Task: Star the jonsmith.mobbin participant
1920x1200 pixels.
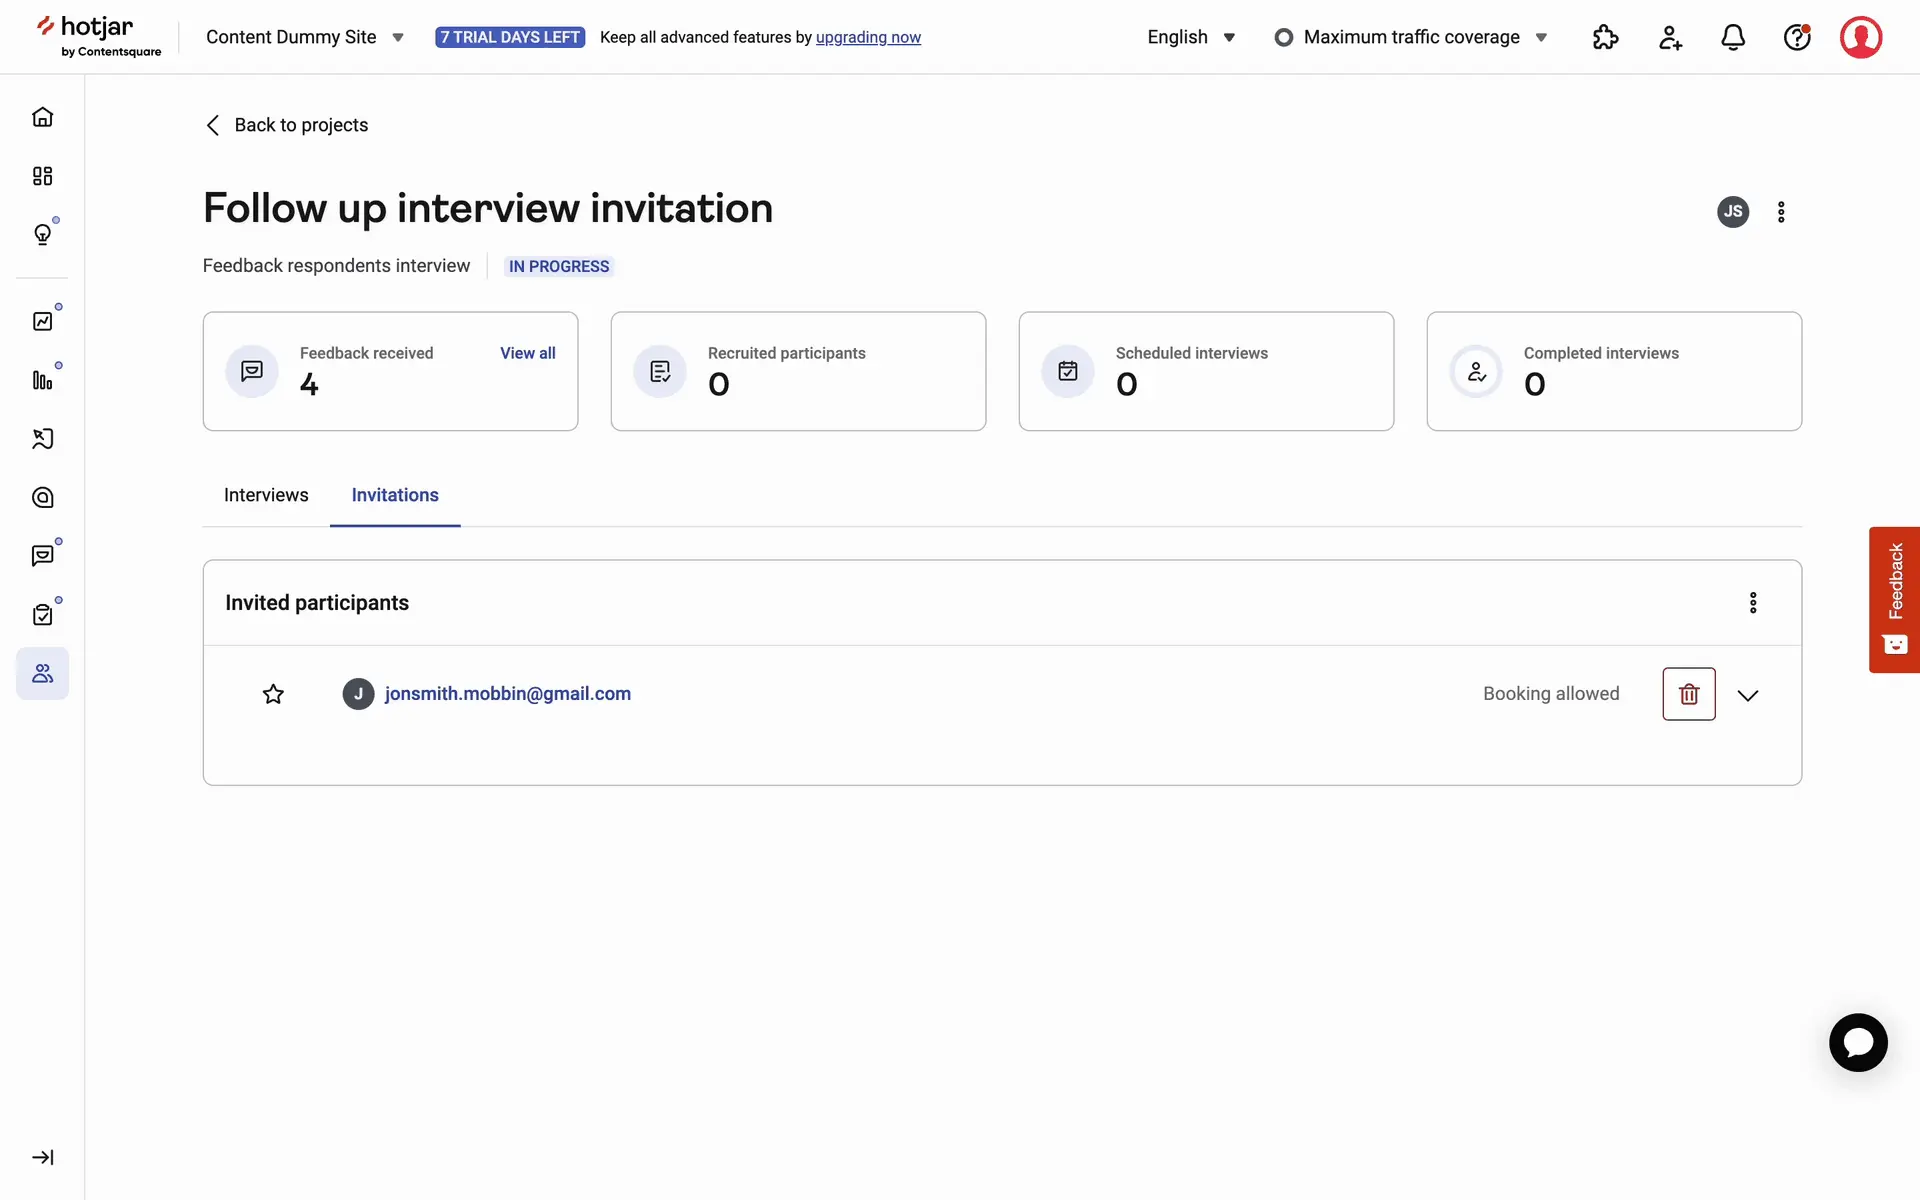Action: click(273, 694)
